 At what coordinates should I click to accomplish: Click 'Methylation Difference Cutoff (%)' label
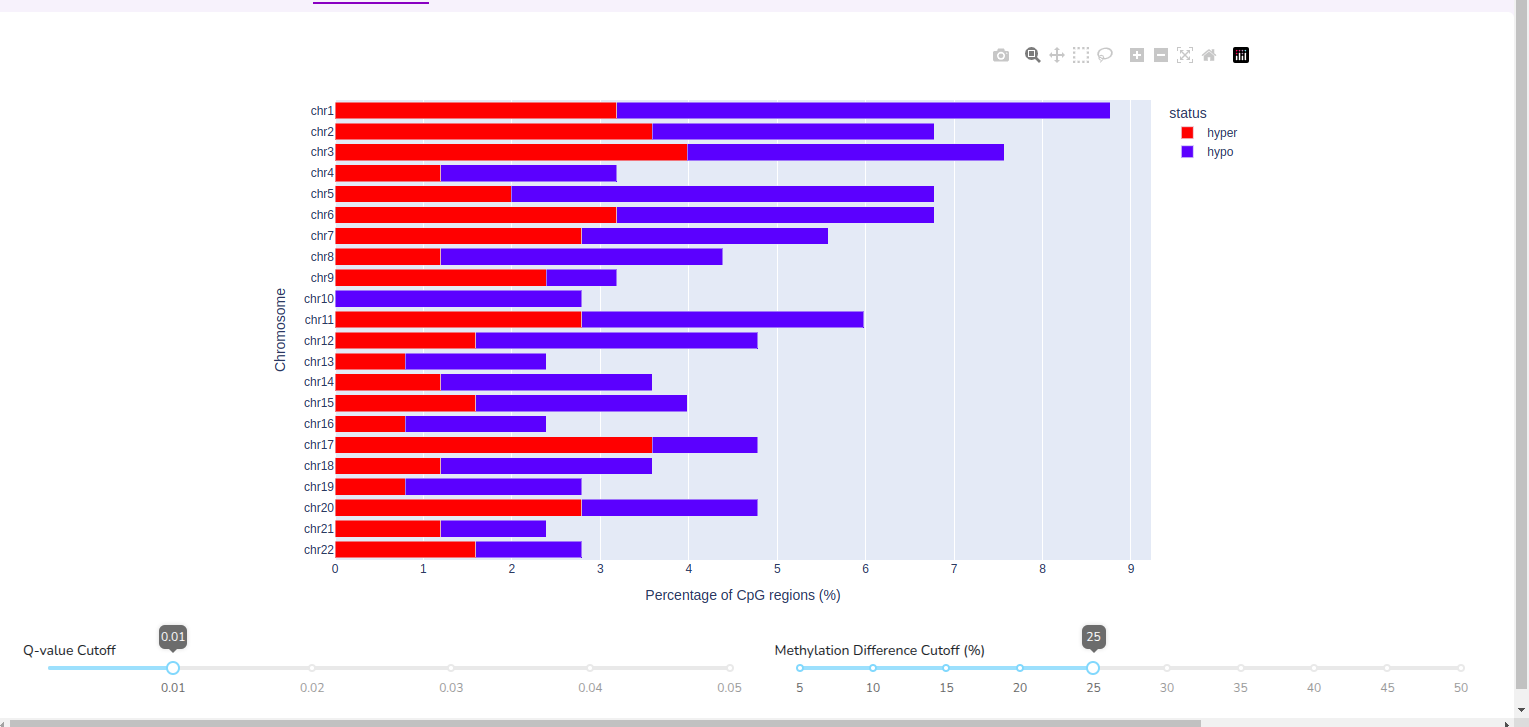click(x=880, y=650)
